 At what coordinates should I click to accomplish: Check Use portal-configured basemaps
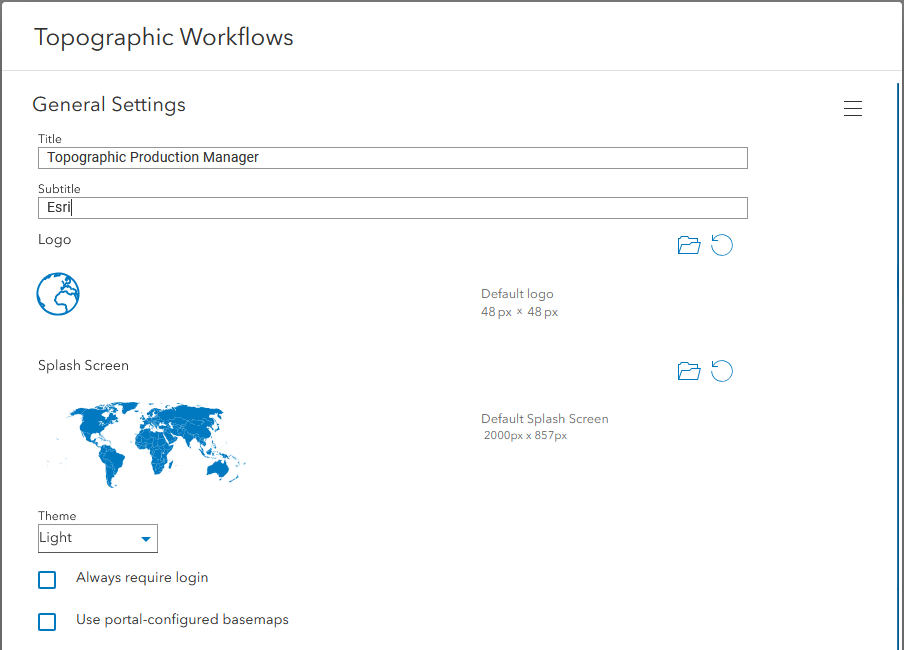(x=46, y=621)
